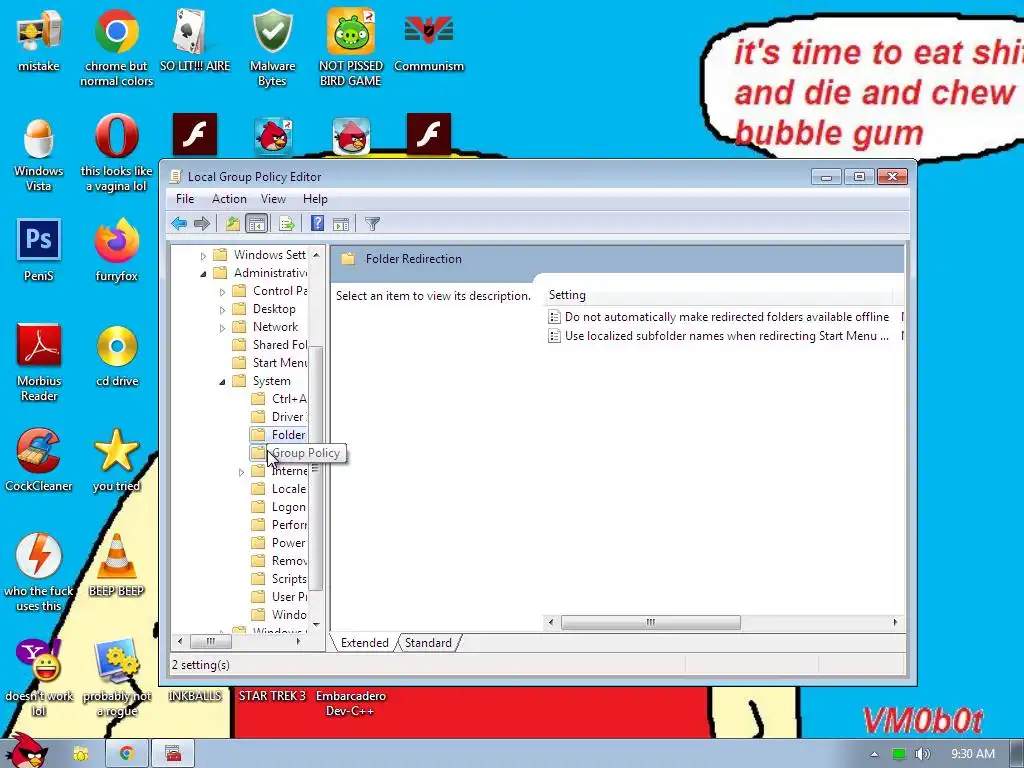Open the Malware Bytes desktop icon
The width and height of the screenshot is (1024, 768).
[272, 47]
